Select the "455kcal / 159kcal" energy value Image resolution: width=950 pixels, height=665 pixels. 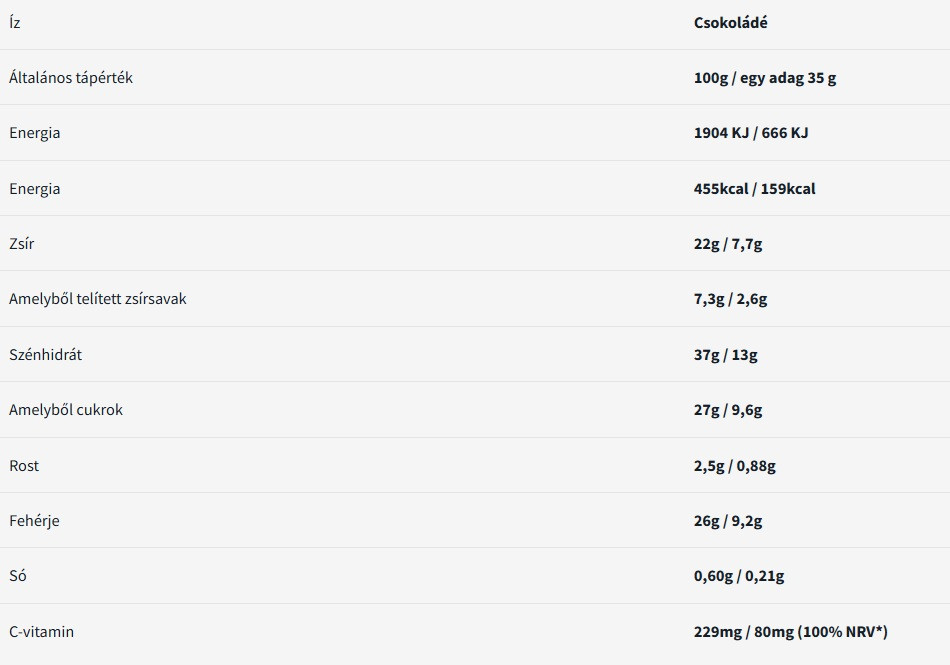[754, 189]
